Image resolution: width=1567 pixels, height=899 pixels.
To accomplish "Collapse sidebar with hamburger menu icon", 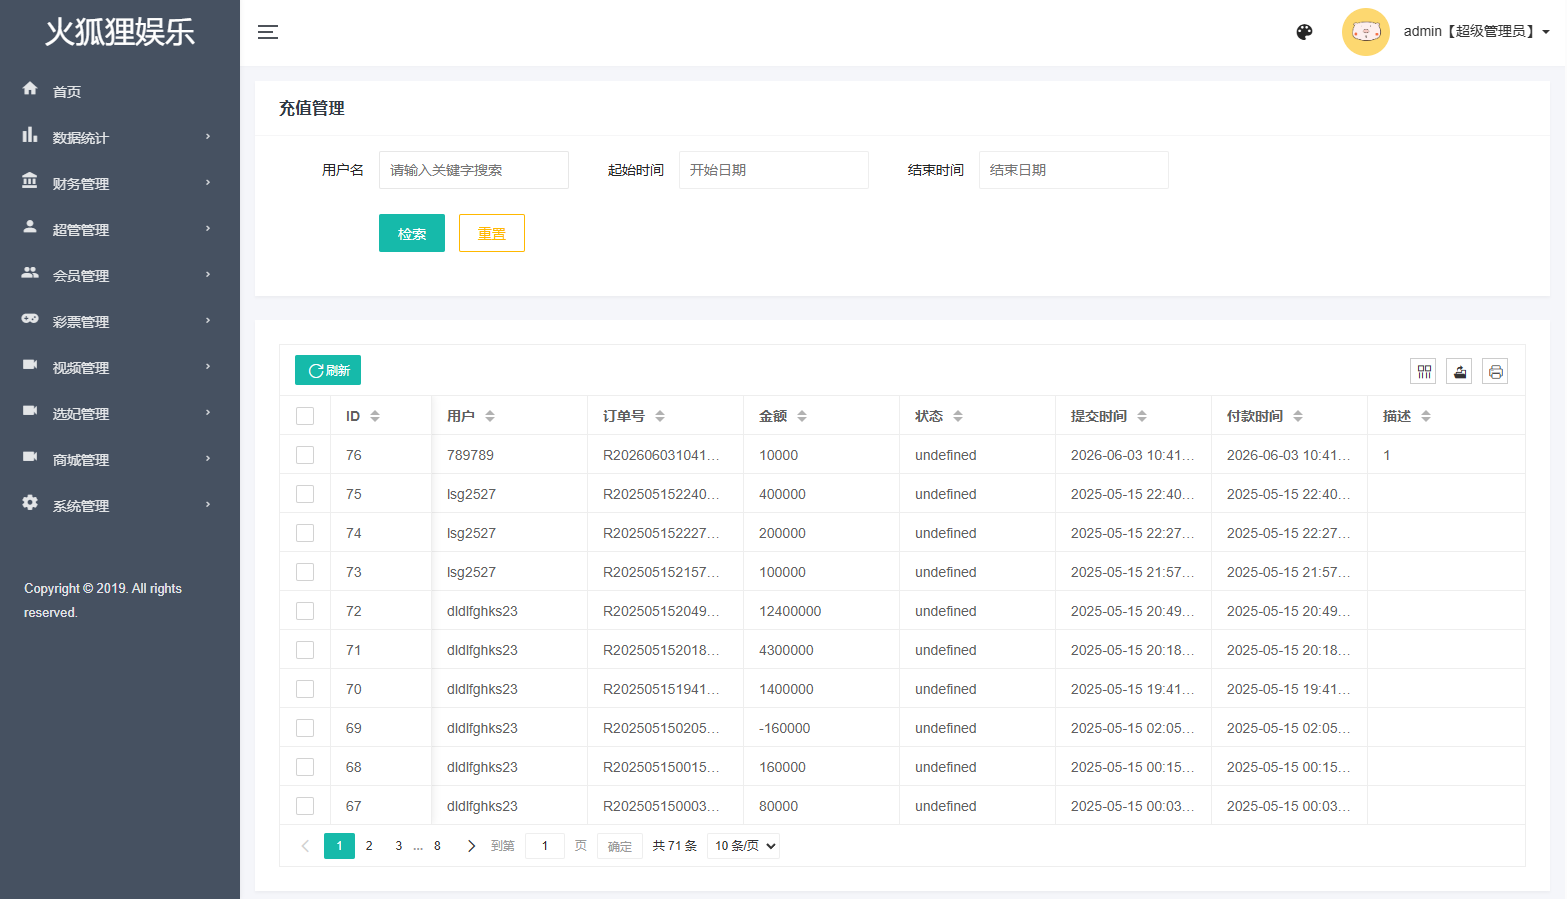I will point(268,32).
